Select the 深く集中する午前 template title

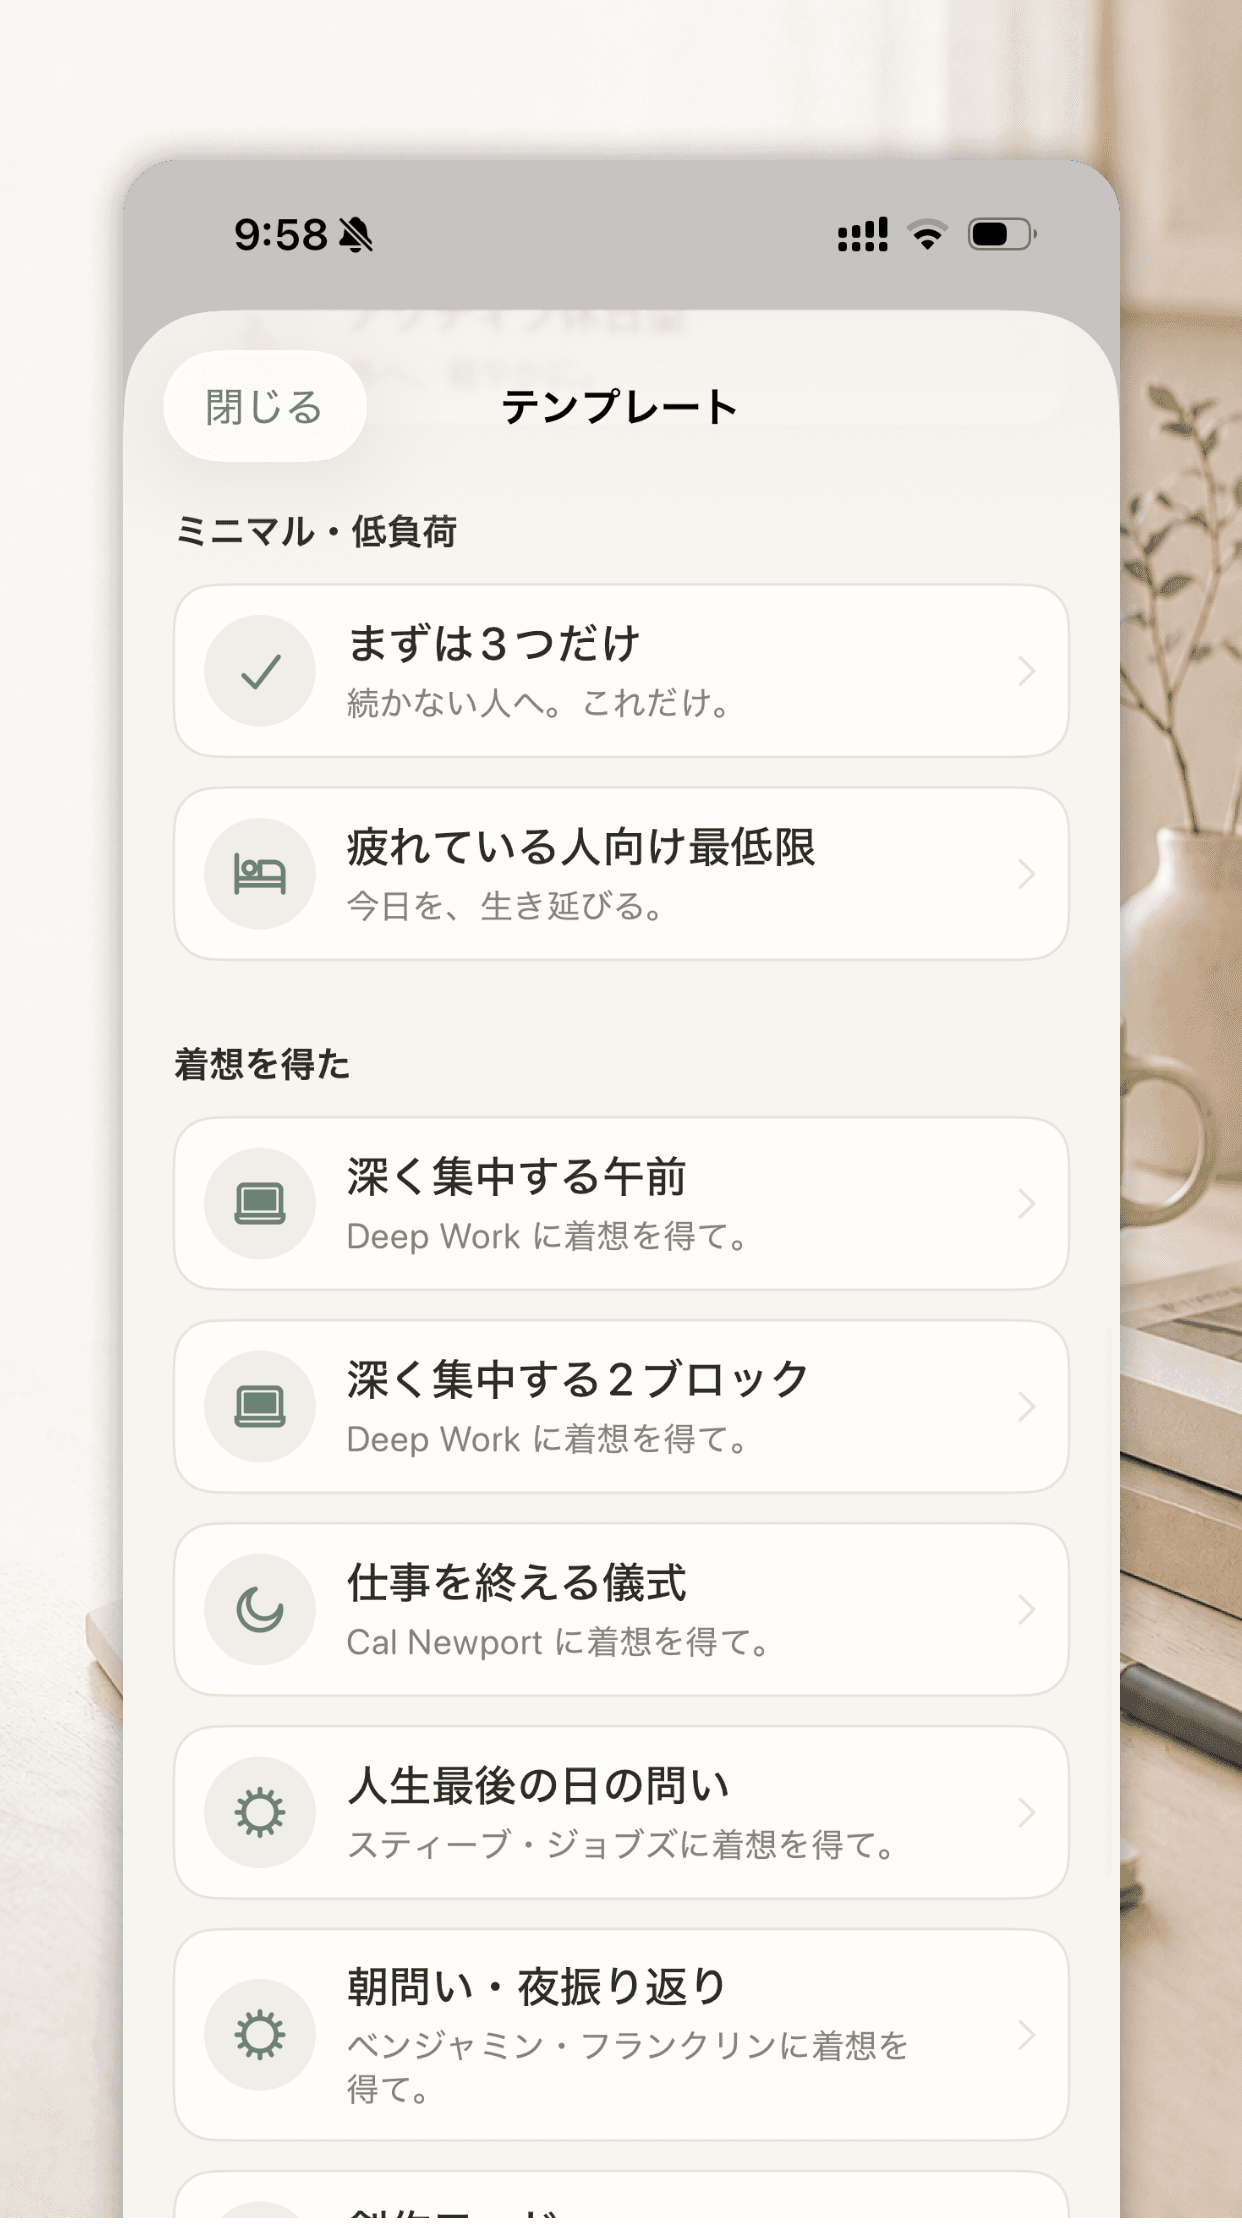(517, 1176)
